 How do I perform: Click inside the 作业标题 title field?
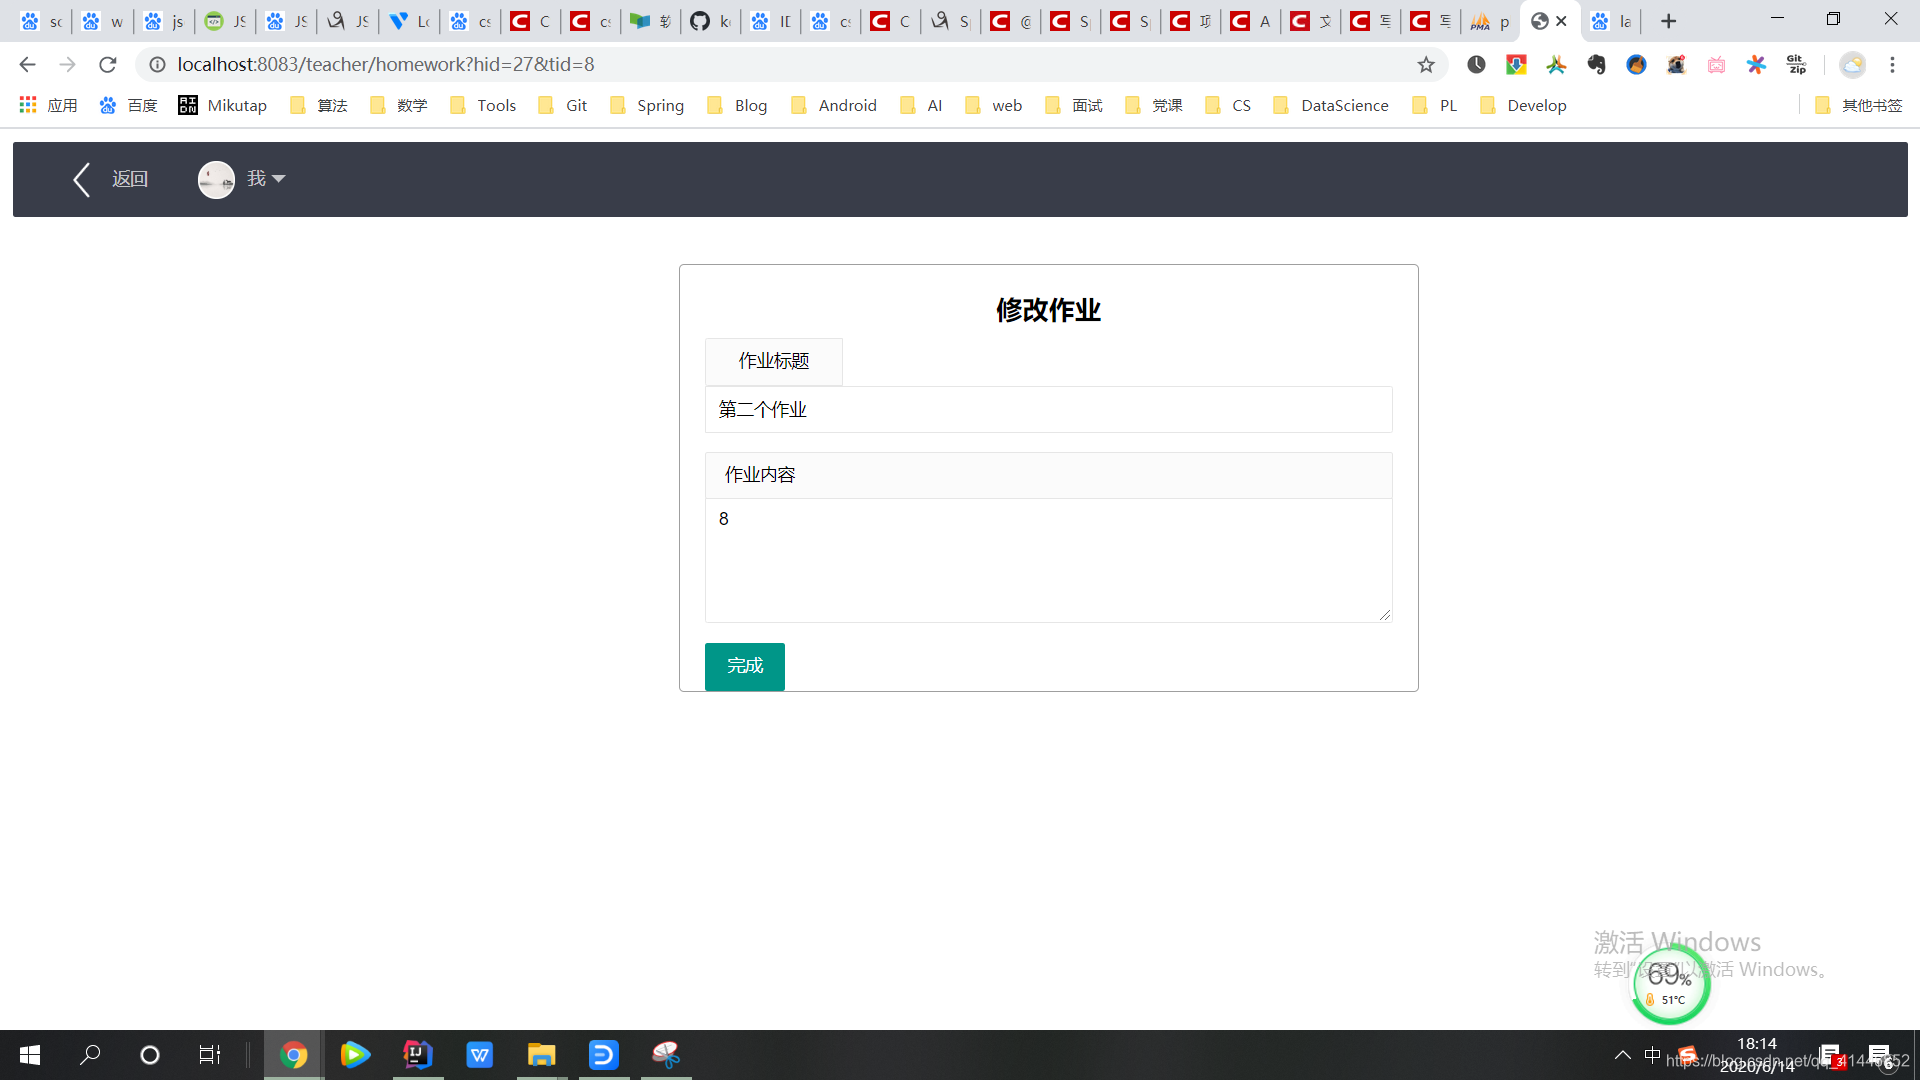pyautogui.click(x=1048, y=409)
